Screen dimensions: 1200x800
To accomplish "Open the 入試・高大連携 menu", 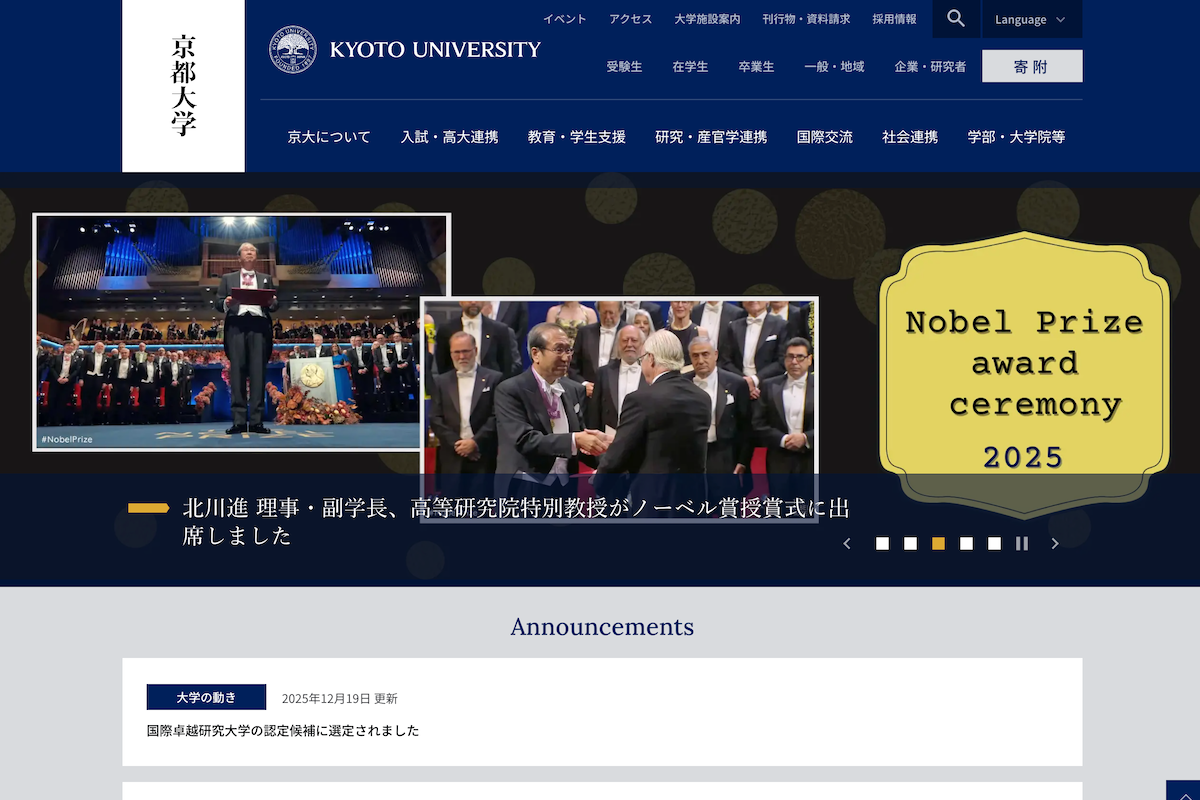I will pos(449,137).
